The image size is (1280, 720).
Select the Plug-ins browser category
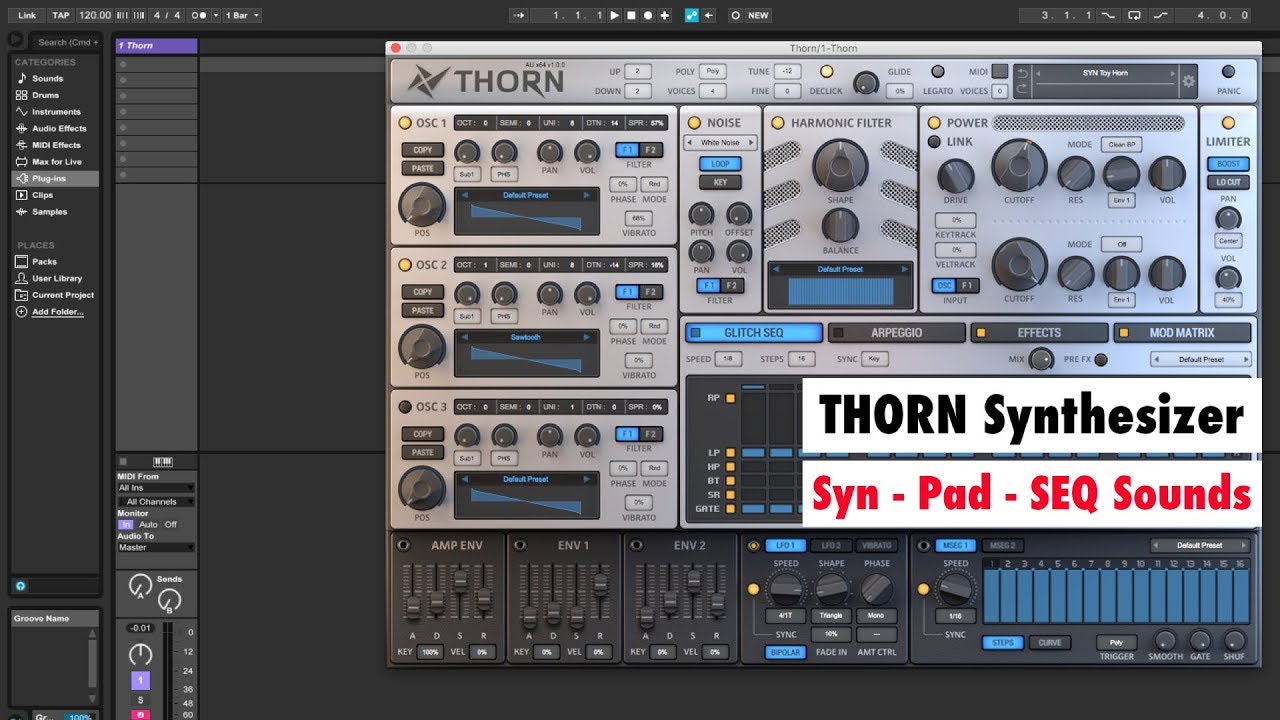click(x=55, y=178)
